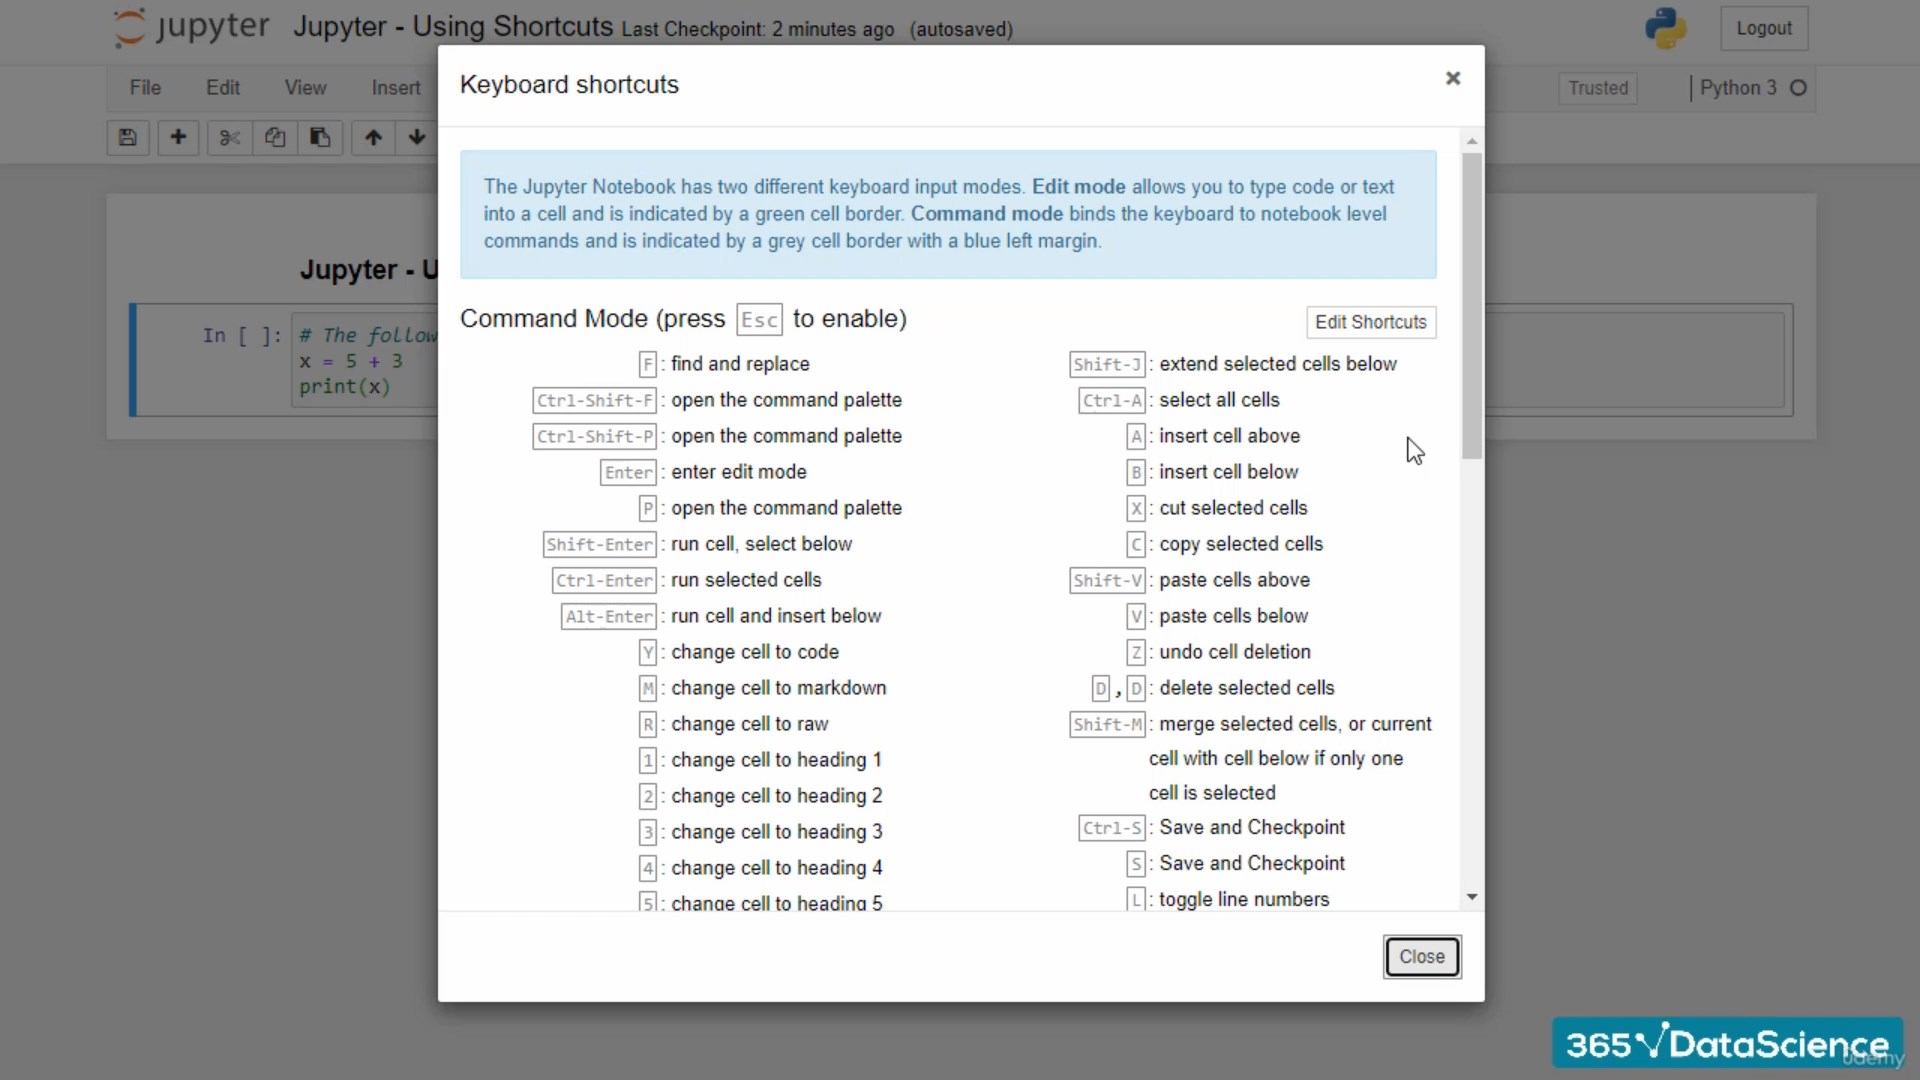Click the Close button in dialog
This screenshot has width=1920, height=1080.
pos(1422,957)
